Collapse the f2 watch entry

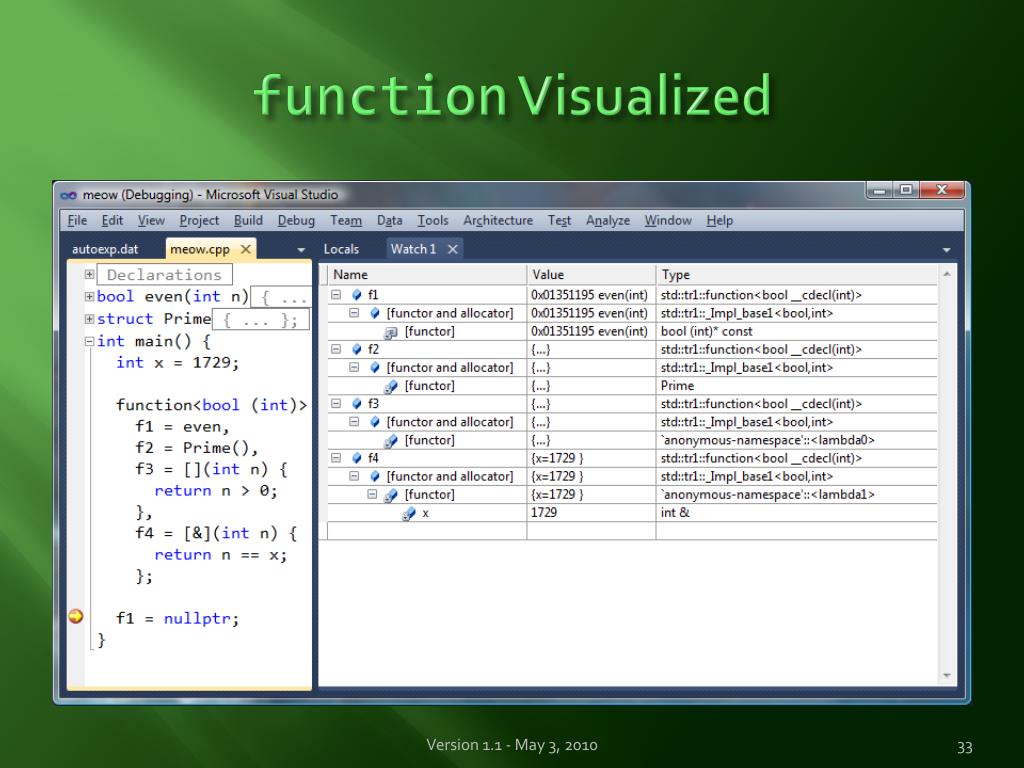click(336, 349)
